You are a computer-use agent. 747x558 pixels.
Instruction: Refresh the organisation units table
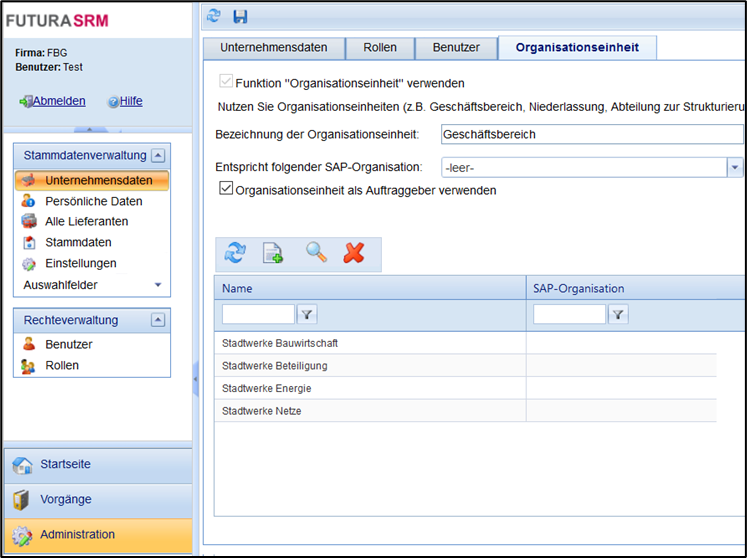click(235, 253)
